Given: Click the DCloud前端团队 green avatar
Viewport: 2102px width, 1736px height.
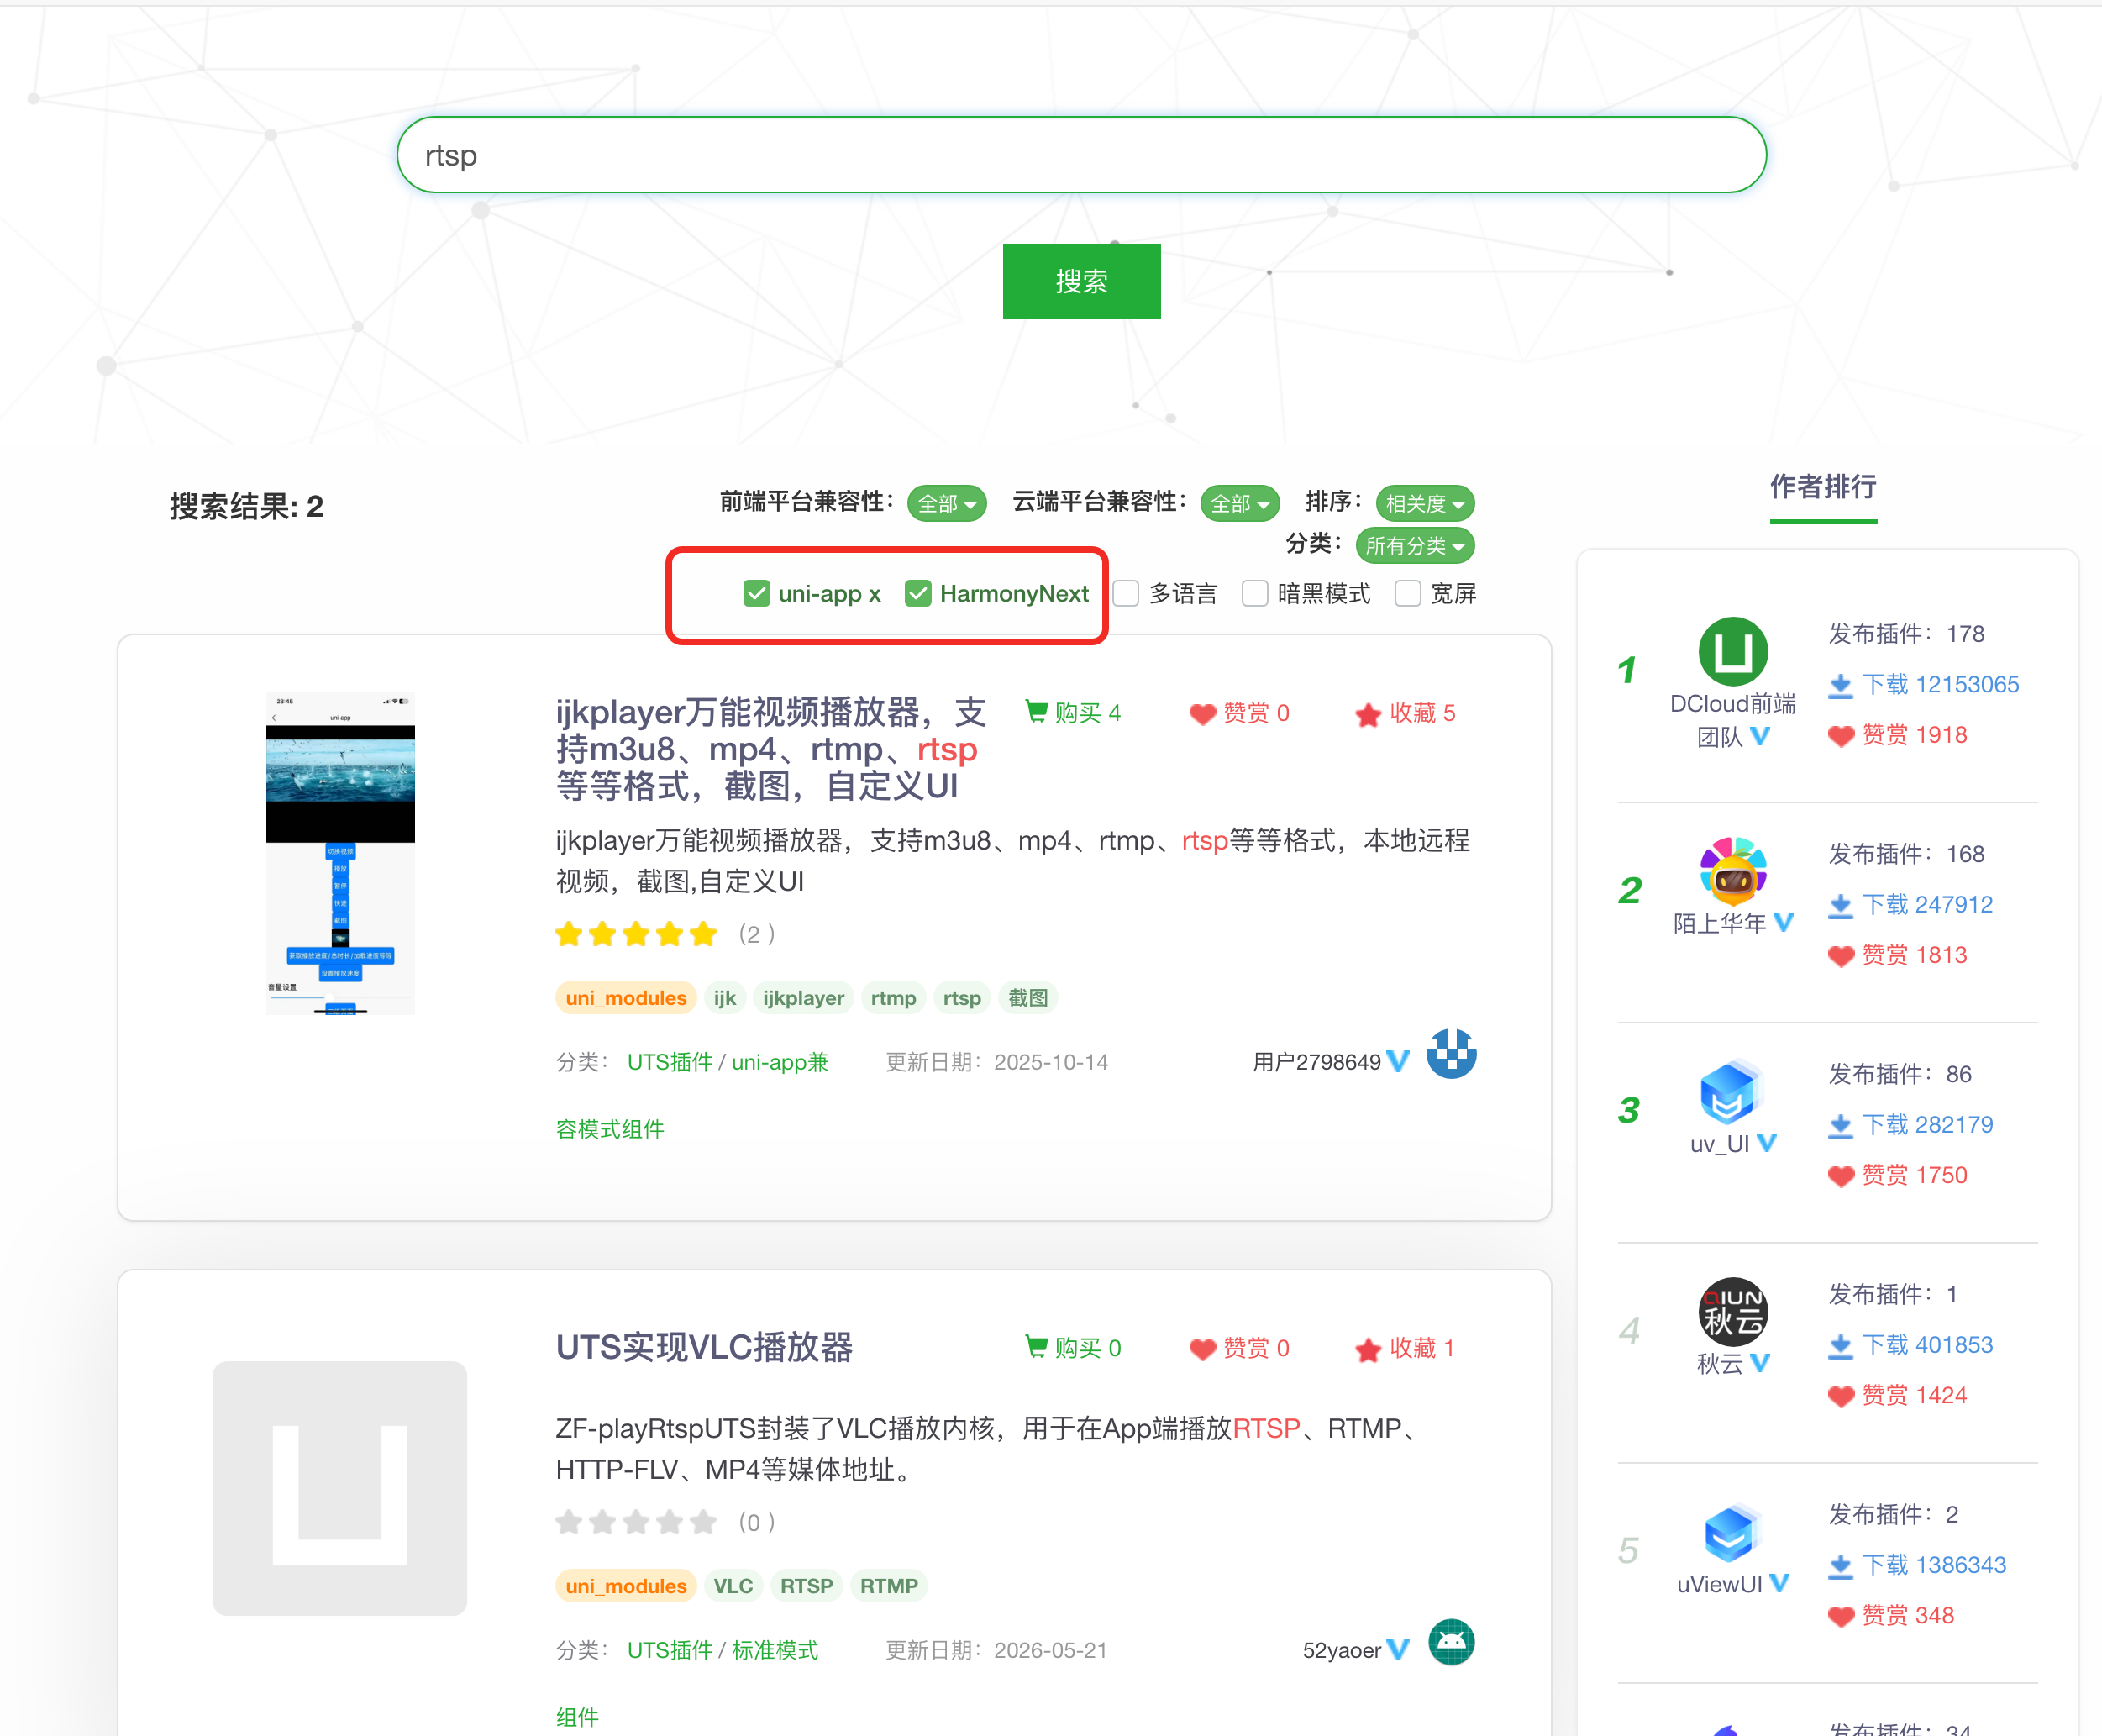Looking at the screenshot, I should click(1732, 651).
